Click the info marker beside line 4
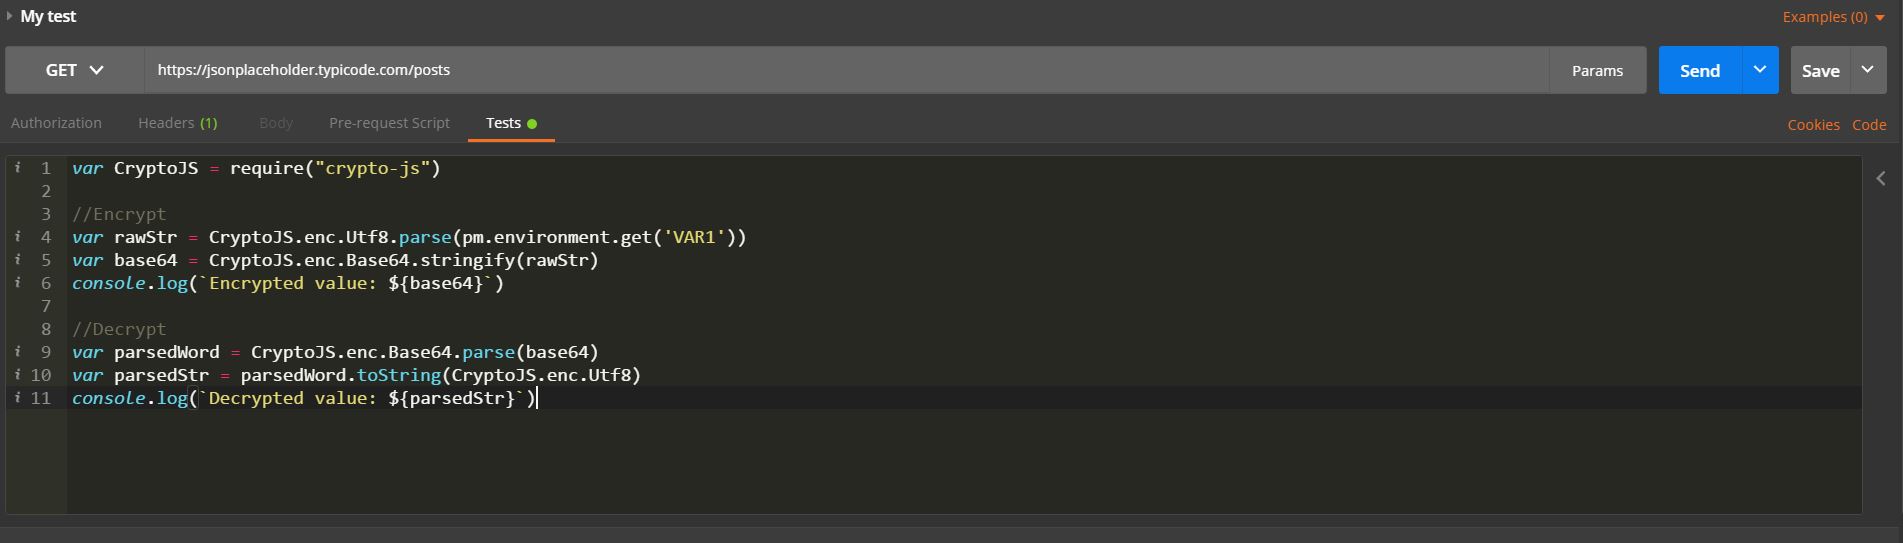 coord(17,237)
